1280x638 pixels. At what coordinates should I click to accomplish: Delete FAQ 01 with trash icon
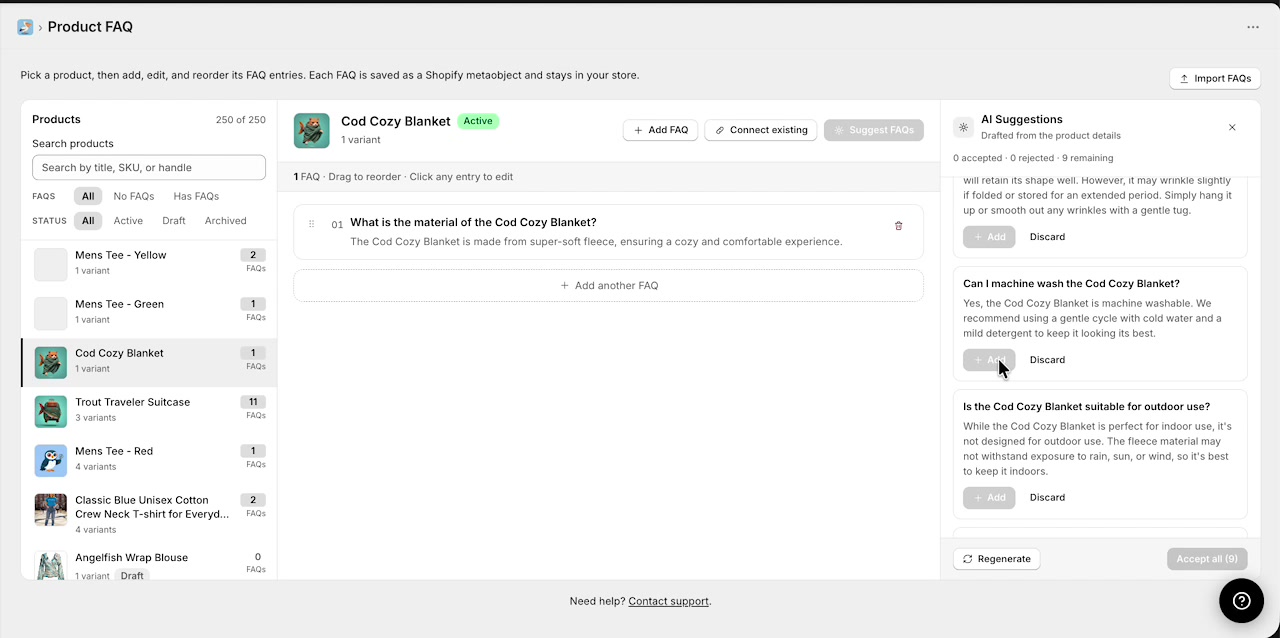point(898,226)
